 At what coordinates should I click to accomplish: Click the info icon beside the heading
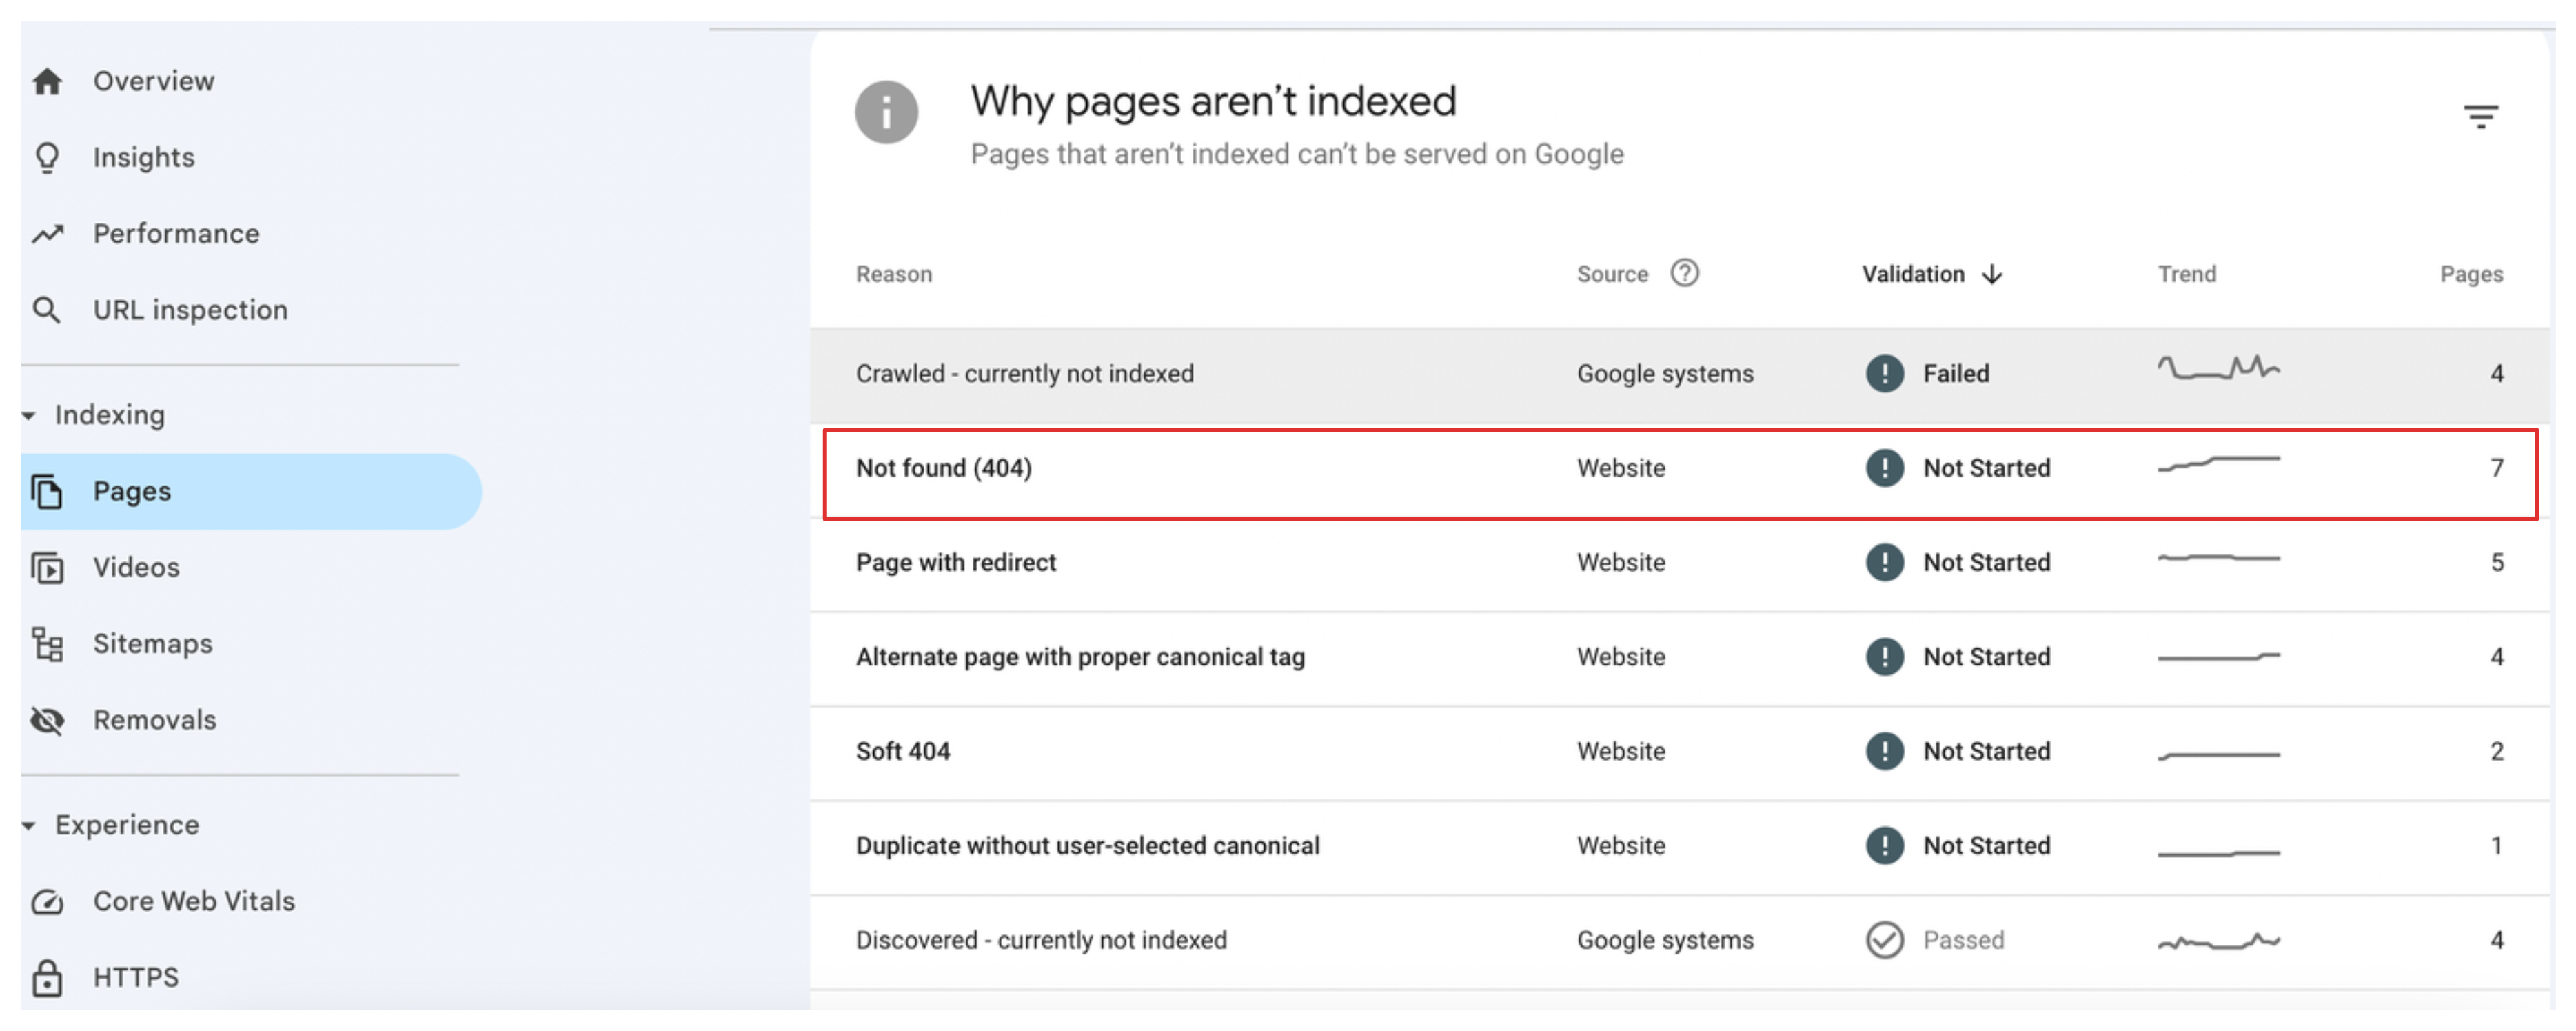(x=888, y=113)
